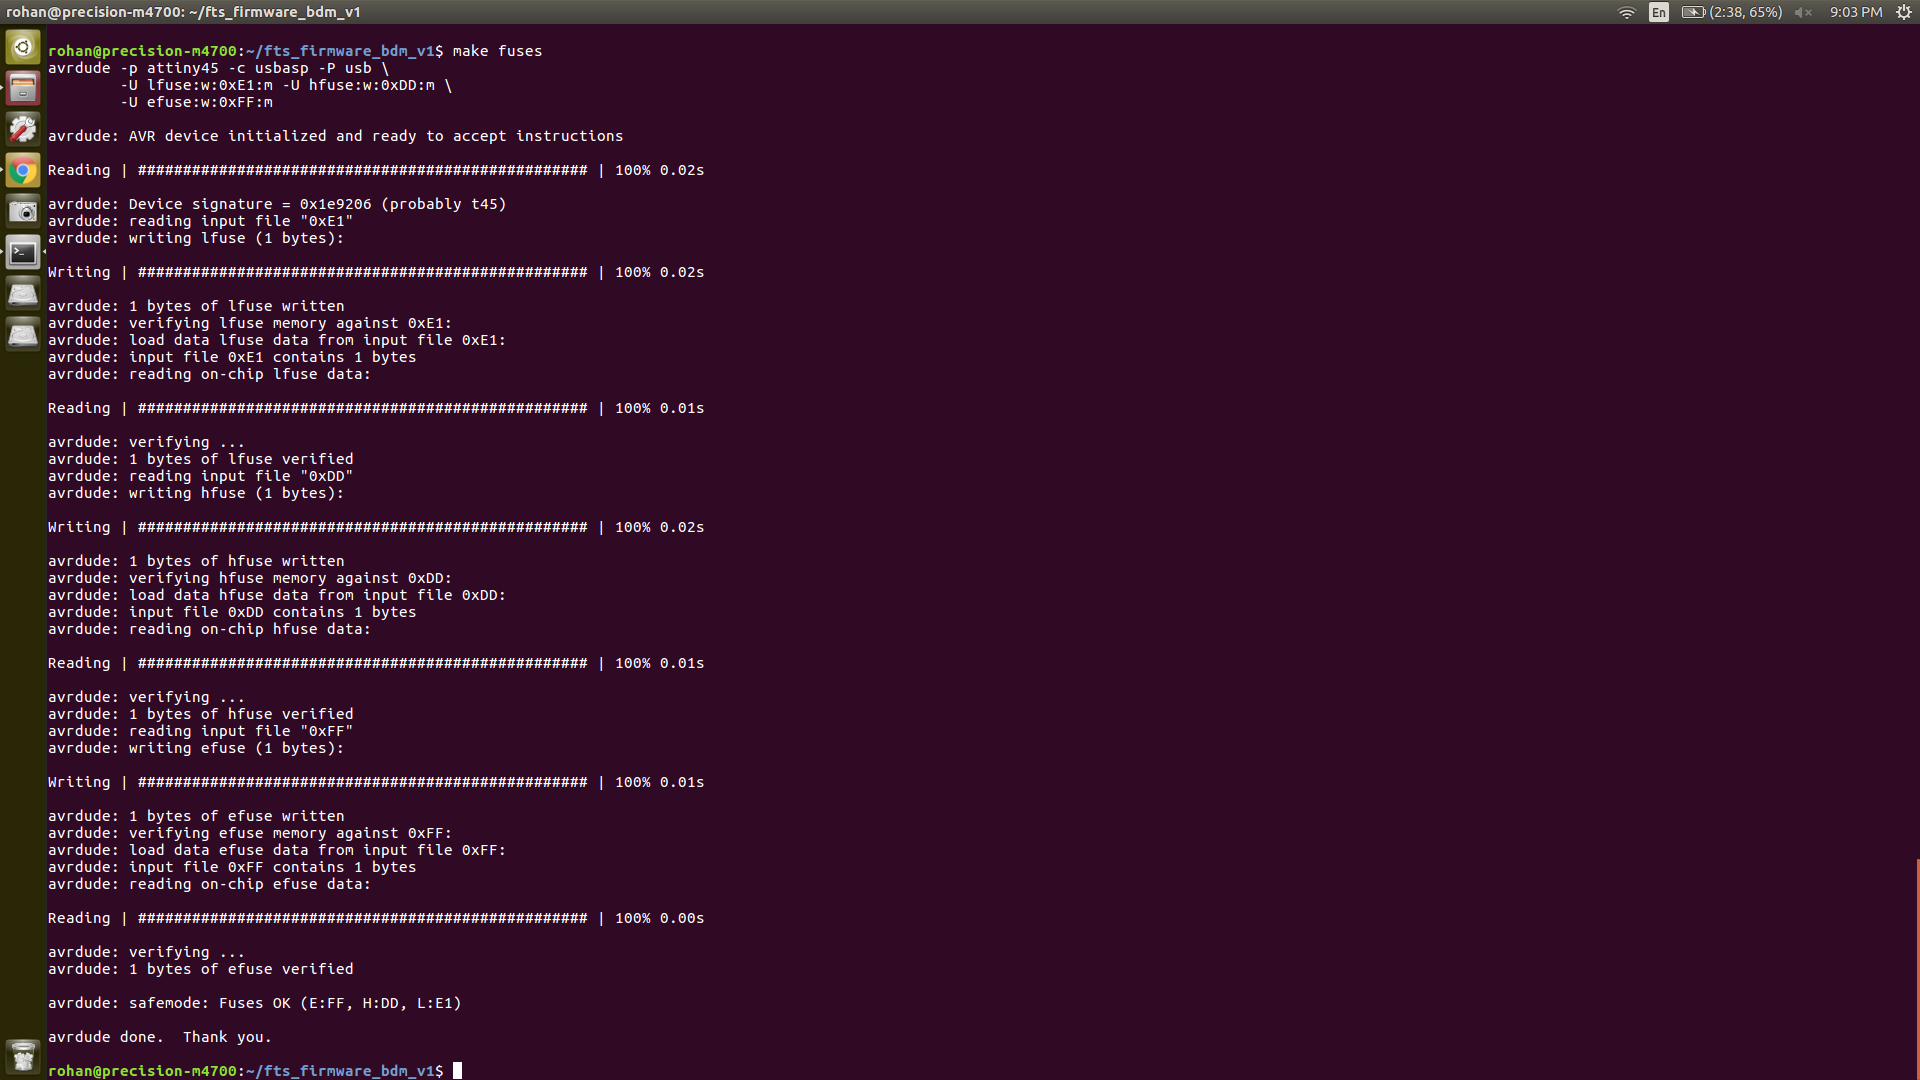Click the '-U efuse:w:0xFF:m' line

tap(196, 102)
